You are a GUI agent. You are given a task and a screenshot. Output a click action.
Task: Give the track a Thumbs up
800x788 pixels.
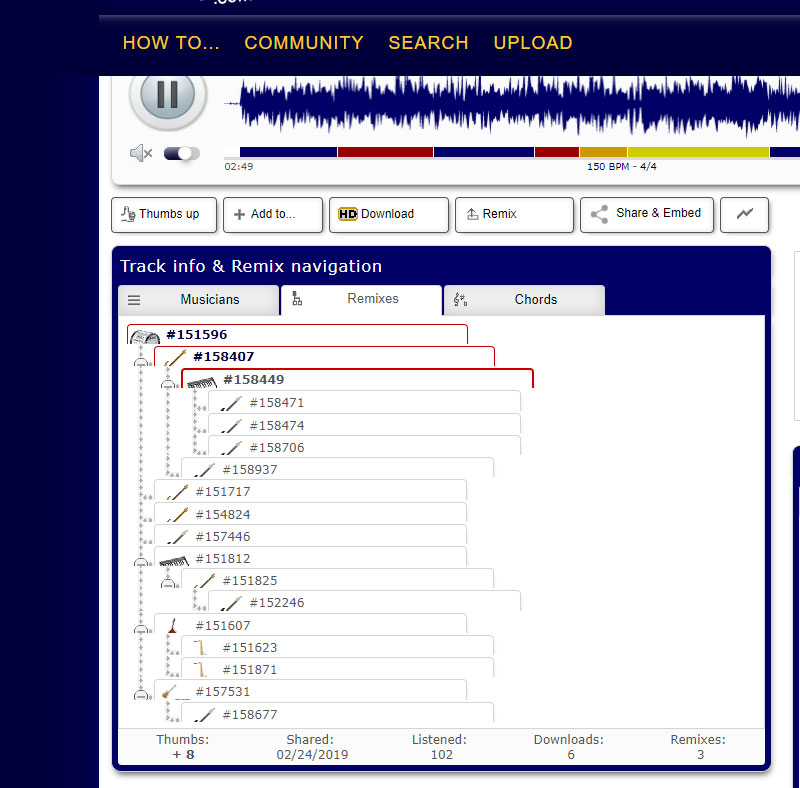pyautogui.click(x=160, y=214)
